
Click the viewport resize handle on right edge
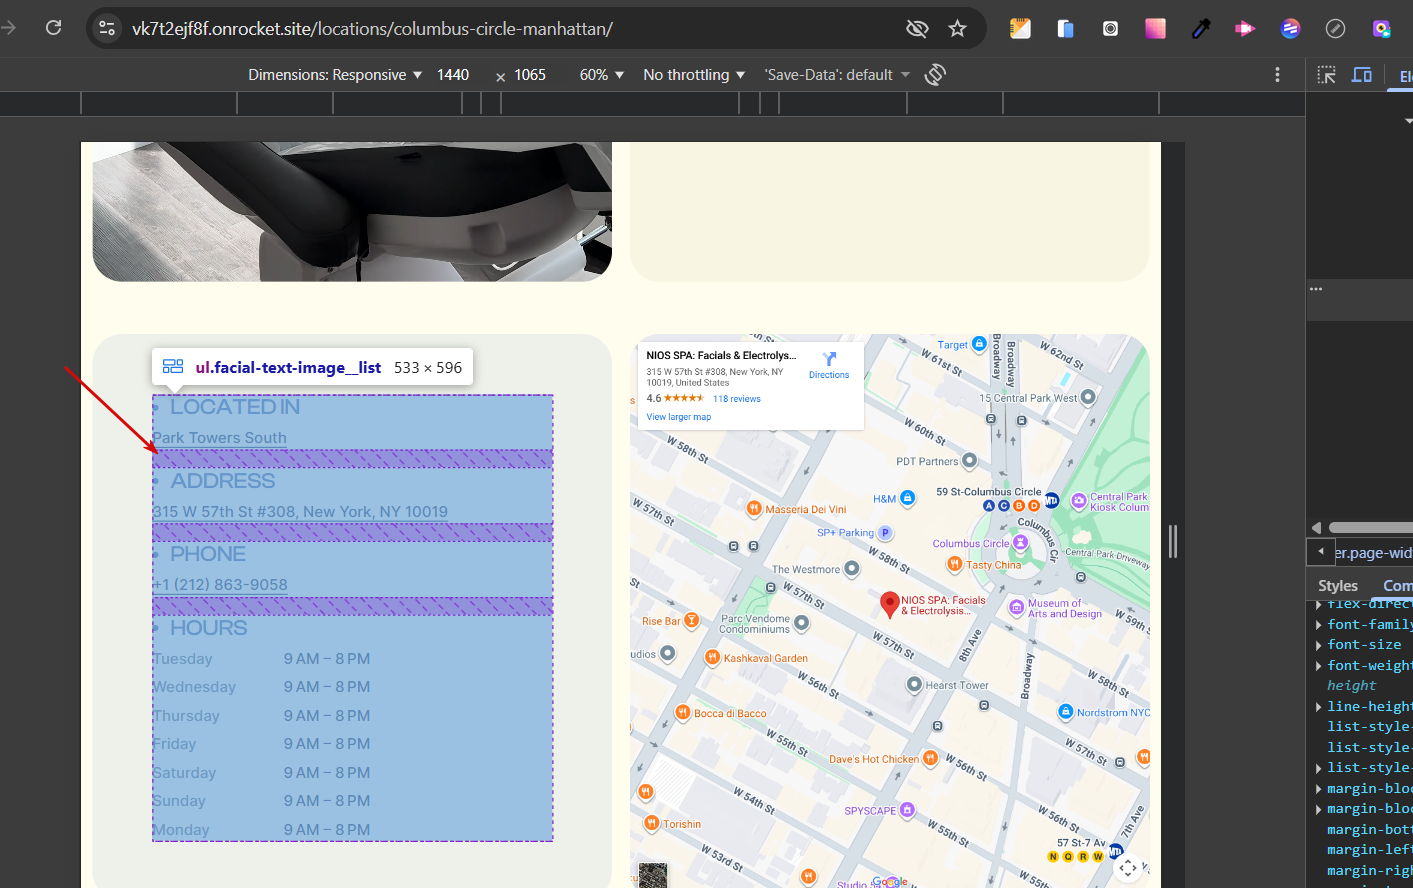coord(1173,541)
